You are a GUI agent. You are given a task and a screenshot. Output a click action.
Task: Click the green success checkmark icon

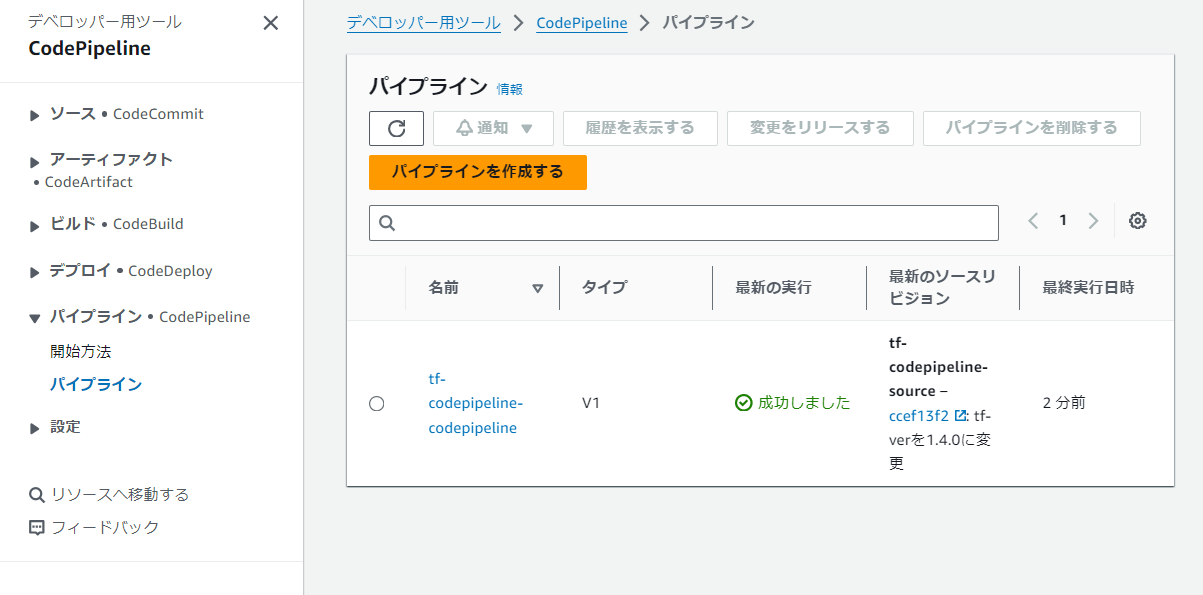pos(743,403)
